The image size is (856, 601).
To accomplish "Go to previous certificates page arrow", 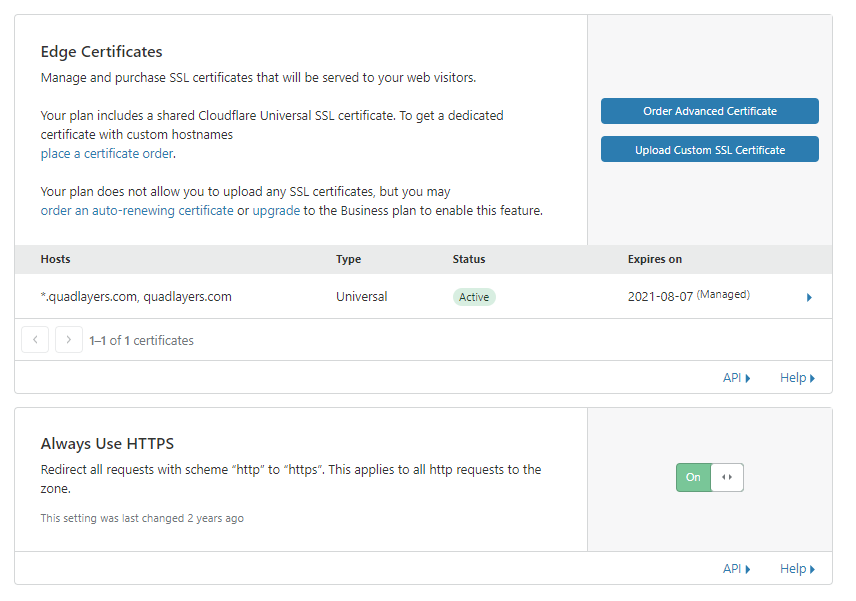I will [x=35, y=340].
